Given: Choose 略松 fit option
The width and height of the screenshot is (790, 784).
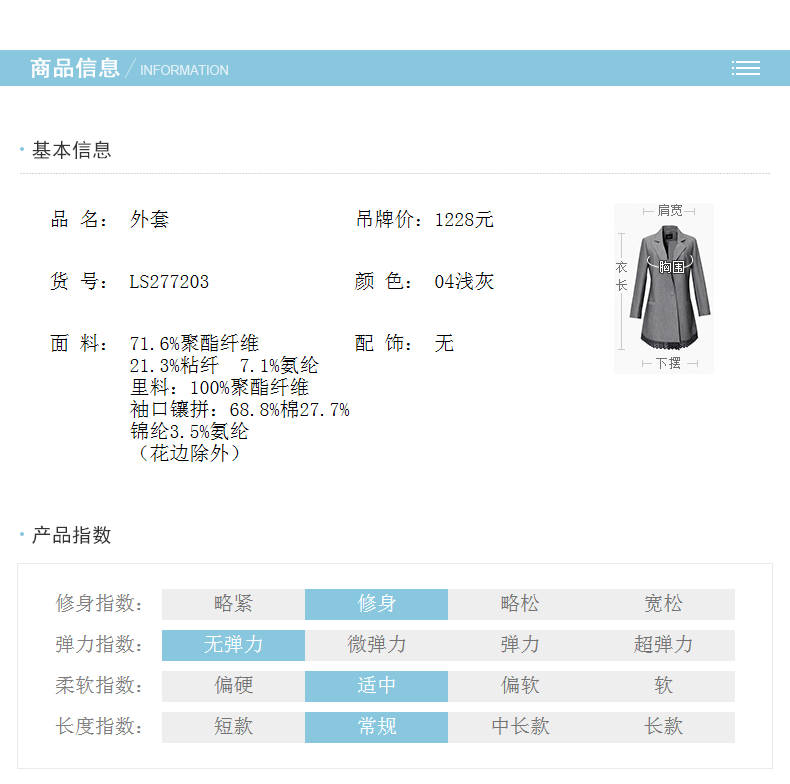Looking at the screenshot, I should [x=519, y=604].
